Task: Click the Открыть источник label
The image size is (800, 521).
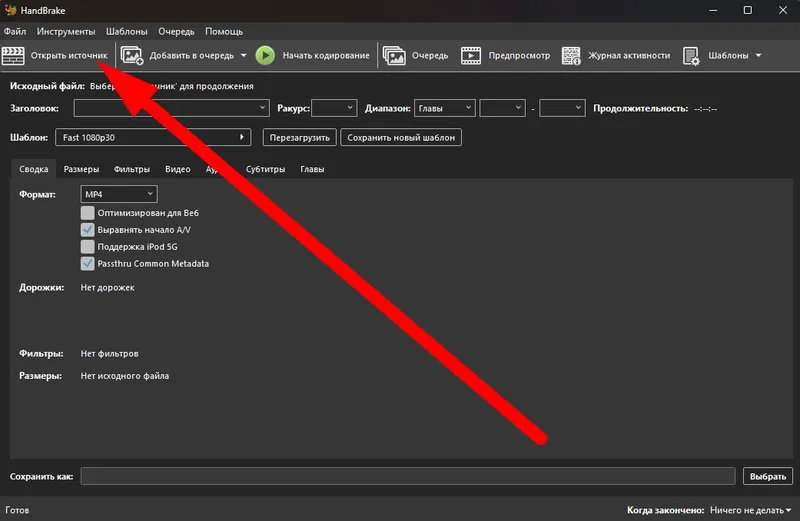Action: coord(69,56)
